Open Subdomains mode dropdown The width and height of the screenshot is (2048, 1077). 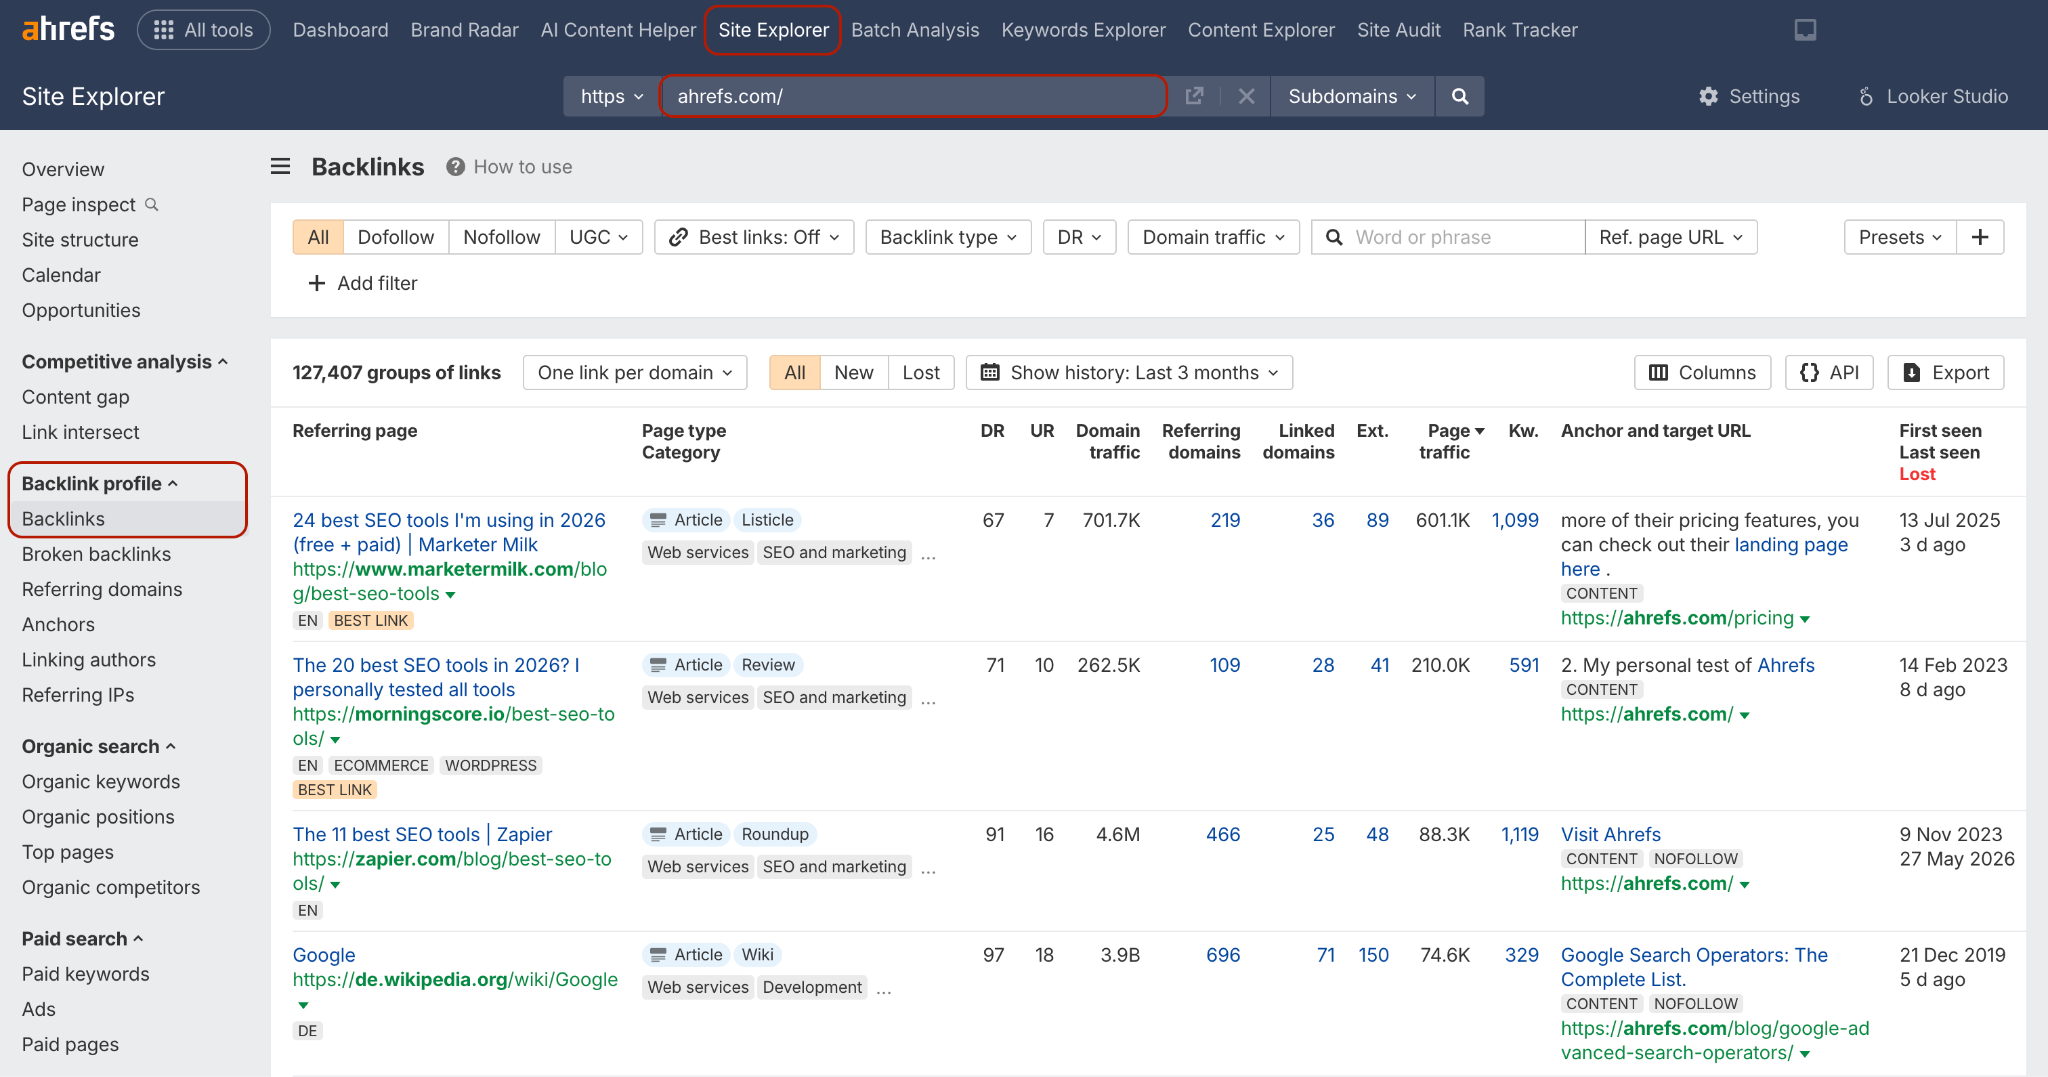tap(1352, 96)
